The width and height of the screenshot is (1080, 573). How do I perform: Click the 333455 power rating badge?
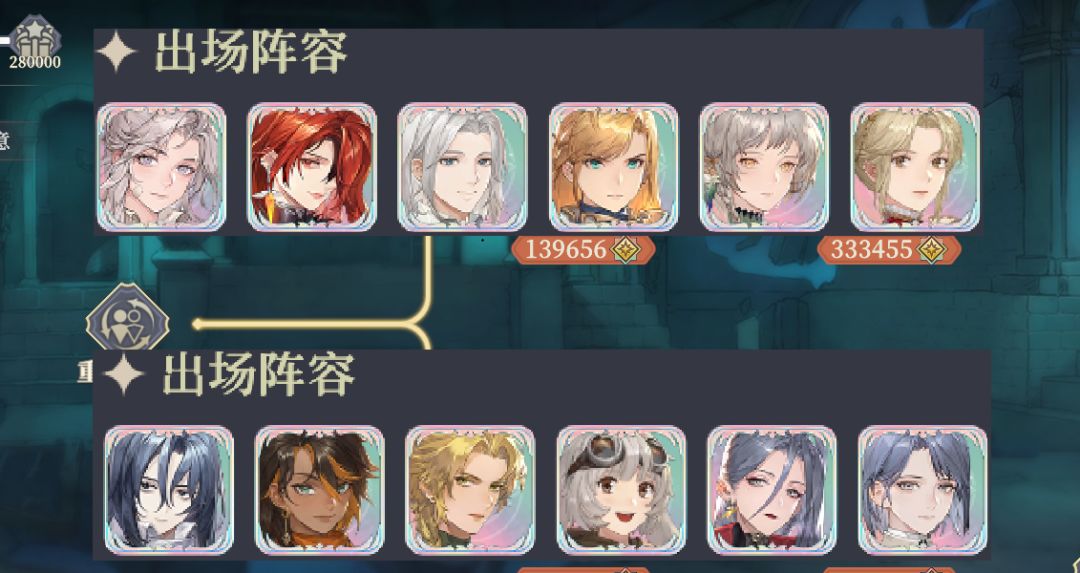point(889,250)
